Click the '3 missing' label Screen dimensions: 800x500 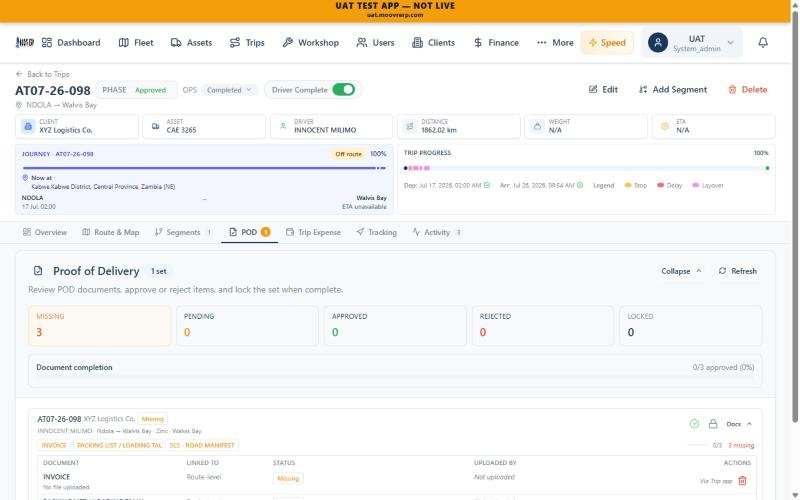[741, 445]
